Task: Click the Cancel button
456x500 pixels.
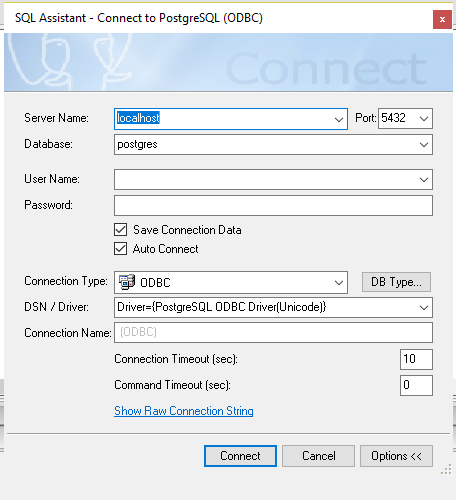Action: (x=318, y=456)
